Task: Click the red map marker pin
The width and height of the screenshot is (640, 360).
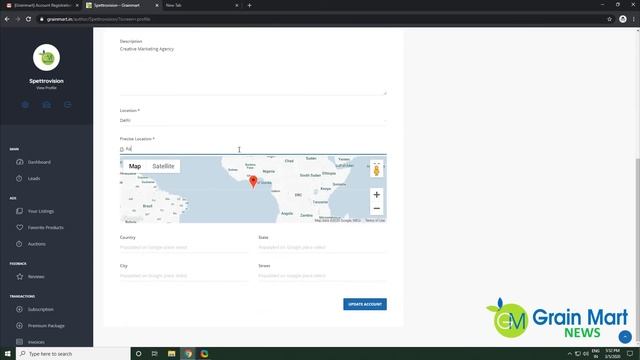Action: pyautogui.click(x=253, y=182)
